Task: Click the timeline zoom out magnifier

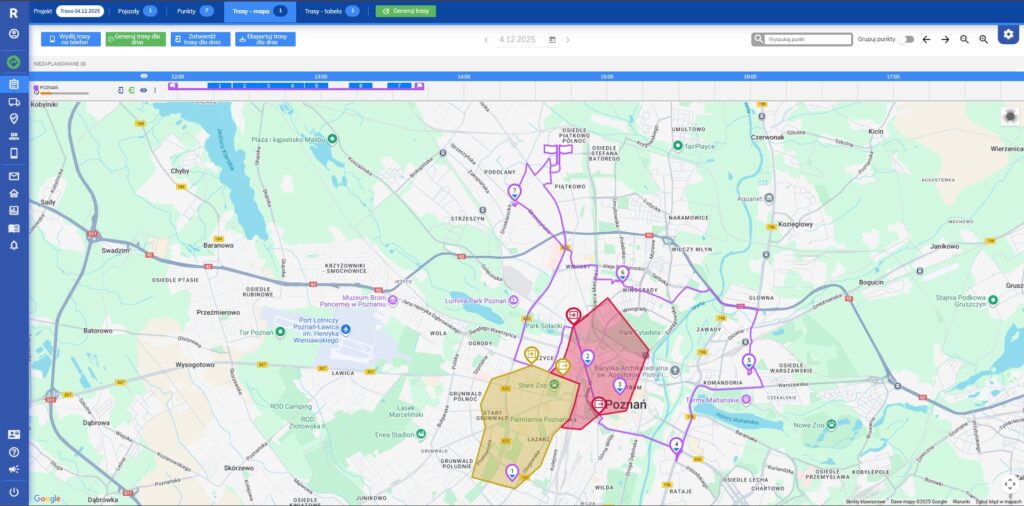Action: [964, 39]
